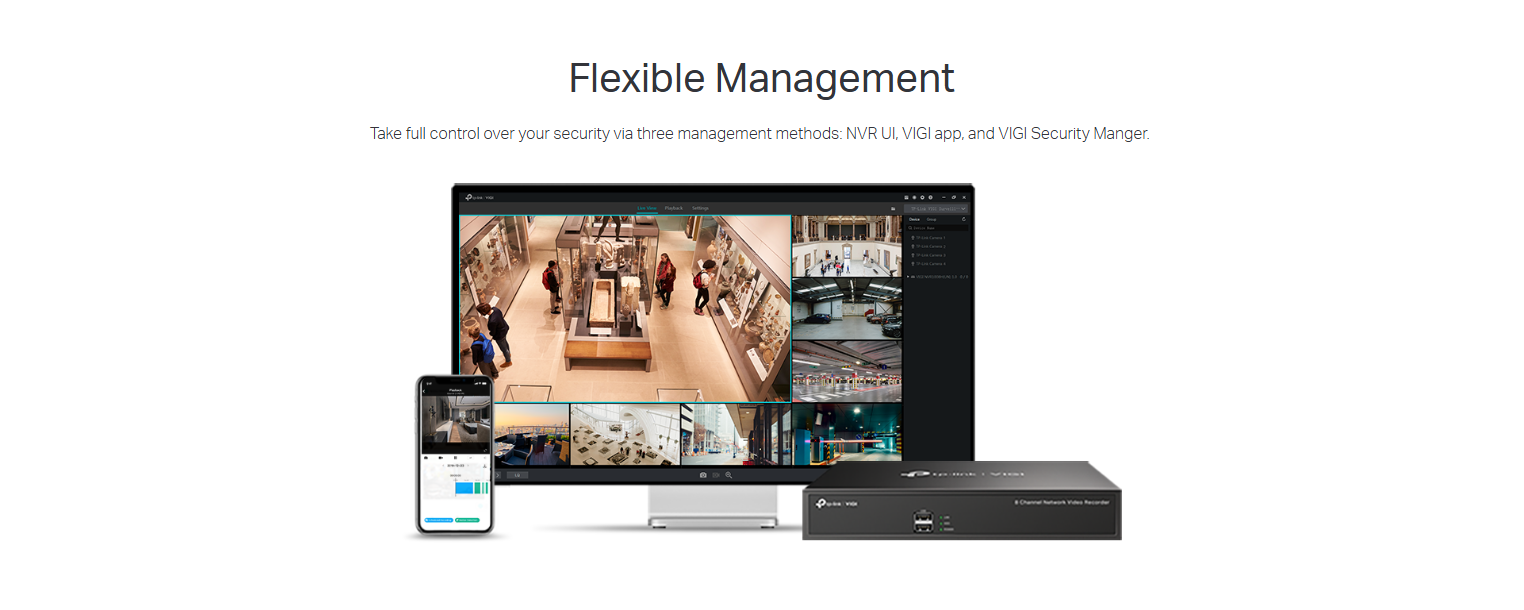Select TP-Link Camera 3 in device list
This screenshot has height=610, width=1524.
pyautogui.click(x=930, y=255)
